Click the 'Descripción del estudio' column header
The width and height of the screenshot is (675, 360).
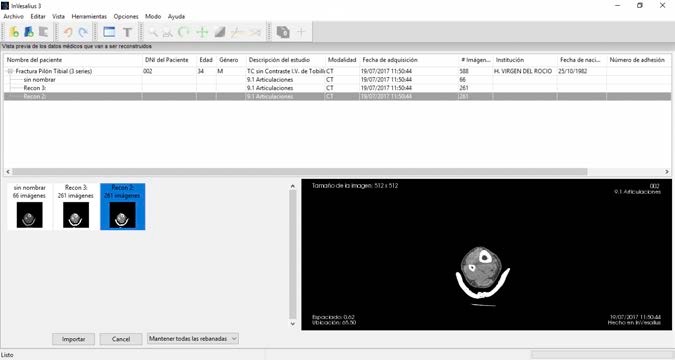point(286,60)
